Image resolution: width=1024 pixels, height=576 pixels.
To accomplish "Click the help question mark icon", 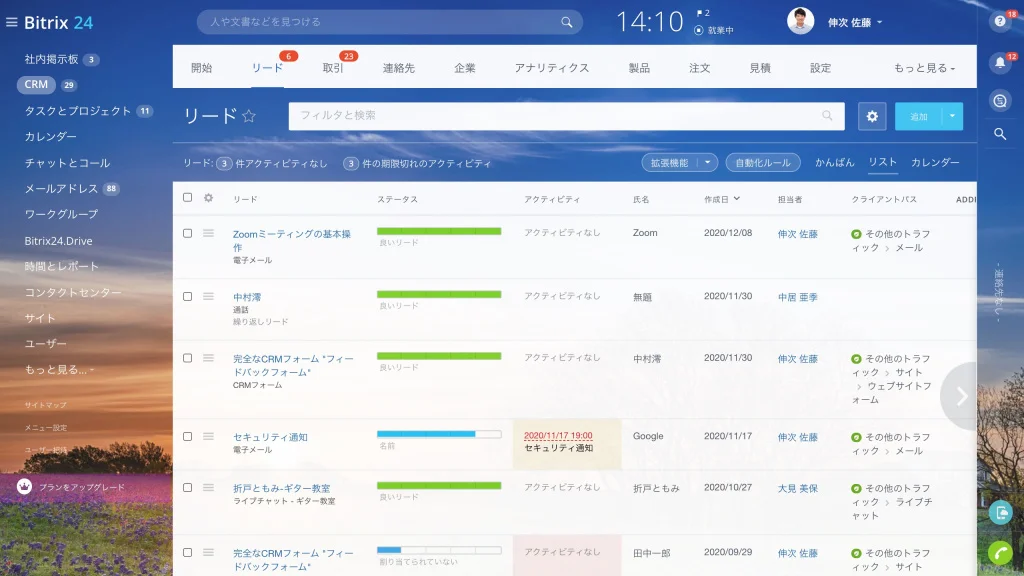I will pos(999,22).
